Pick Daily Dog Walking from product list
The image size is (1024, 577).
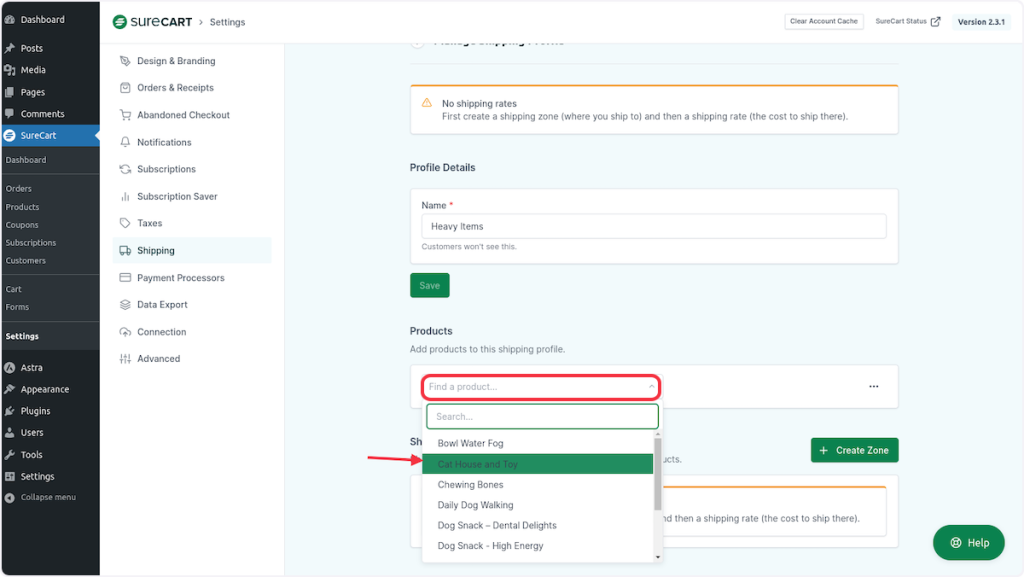pyautogui.click(x=475, y=505)
